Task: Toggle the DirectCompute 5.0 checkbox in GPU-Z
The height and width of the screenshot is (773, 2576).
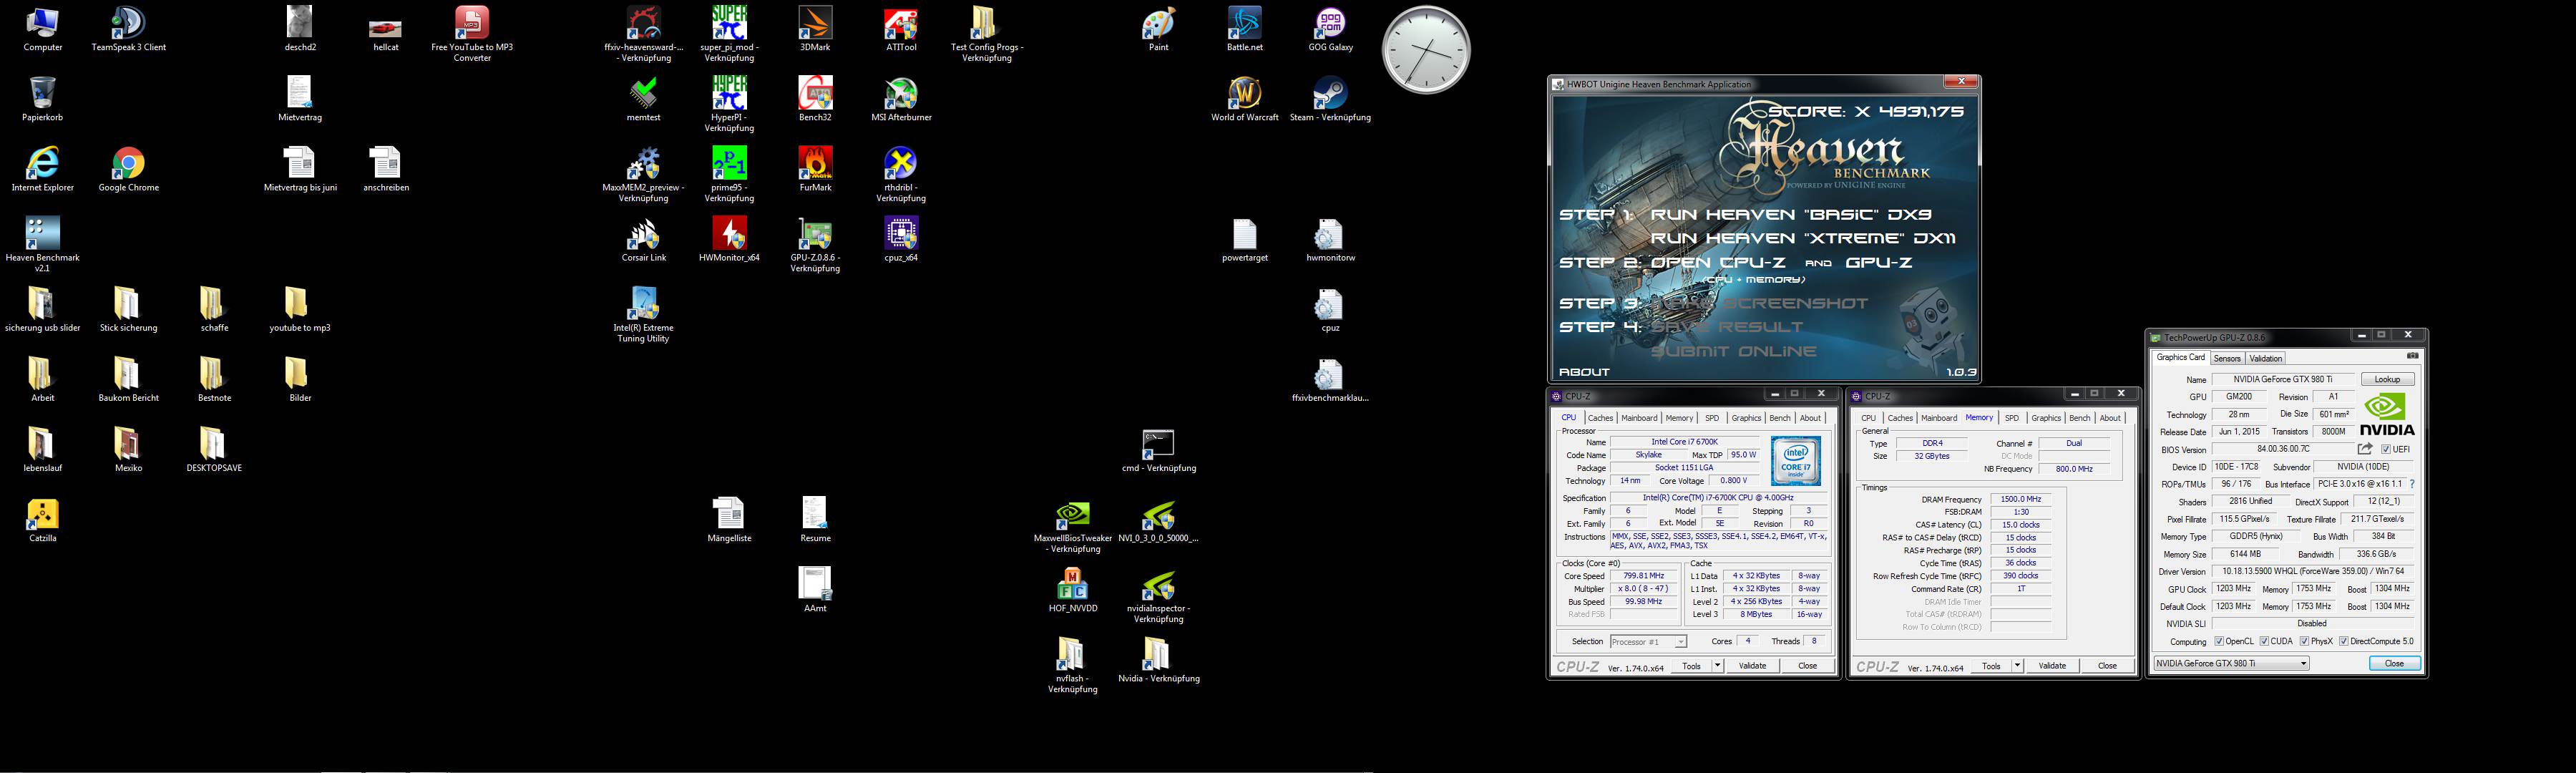Action: click(2343, 641)
